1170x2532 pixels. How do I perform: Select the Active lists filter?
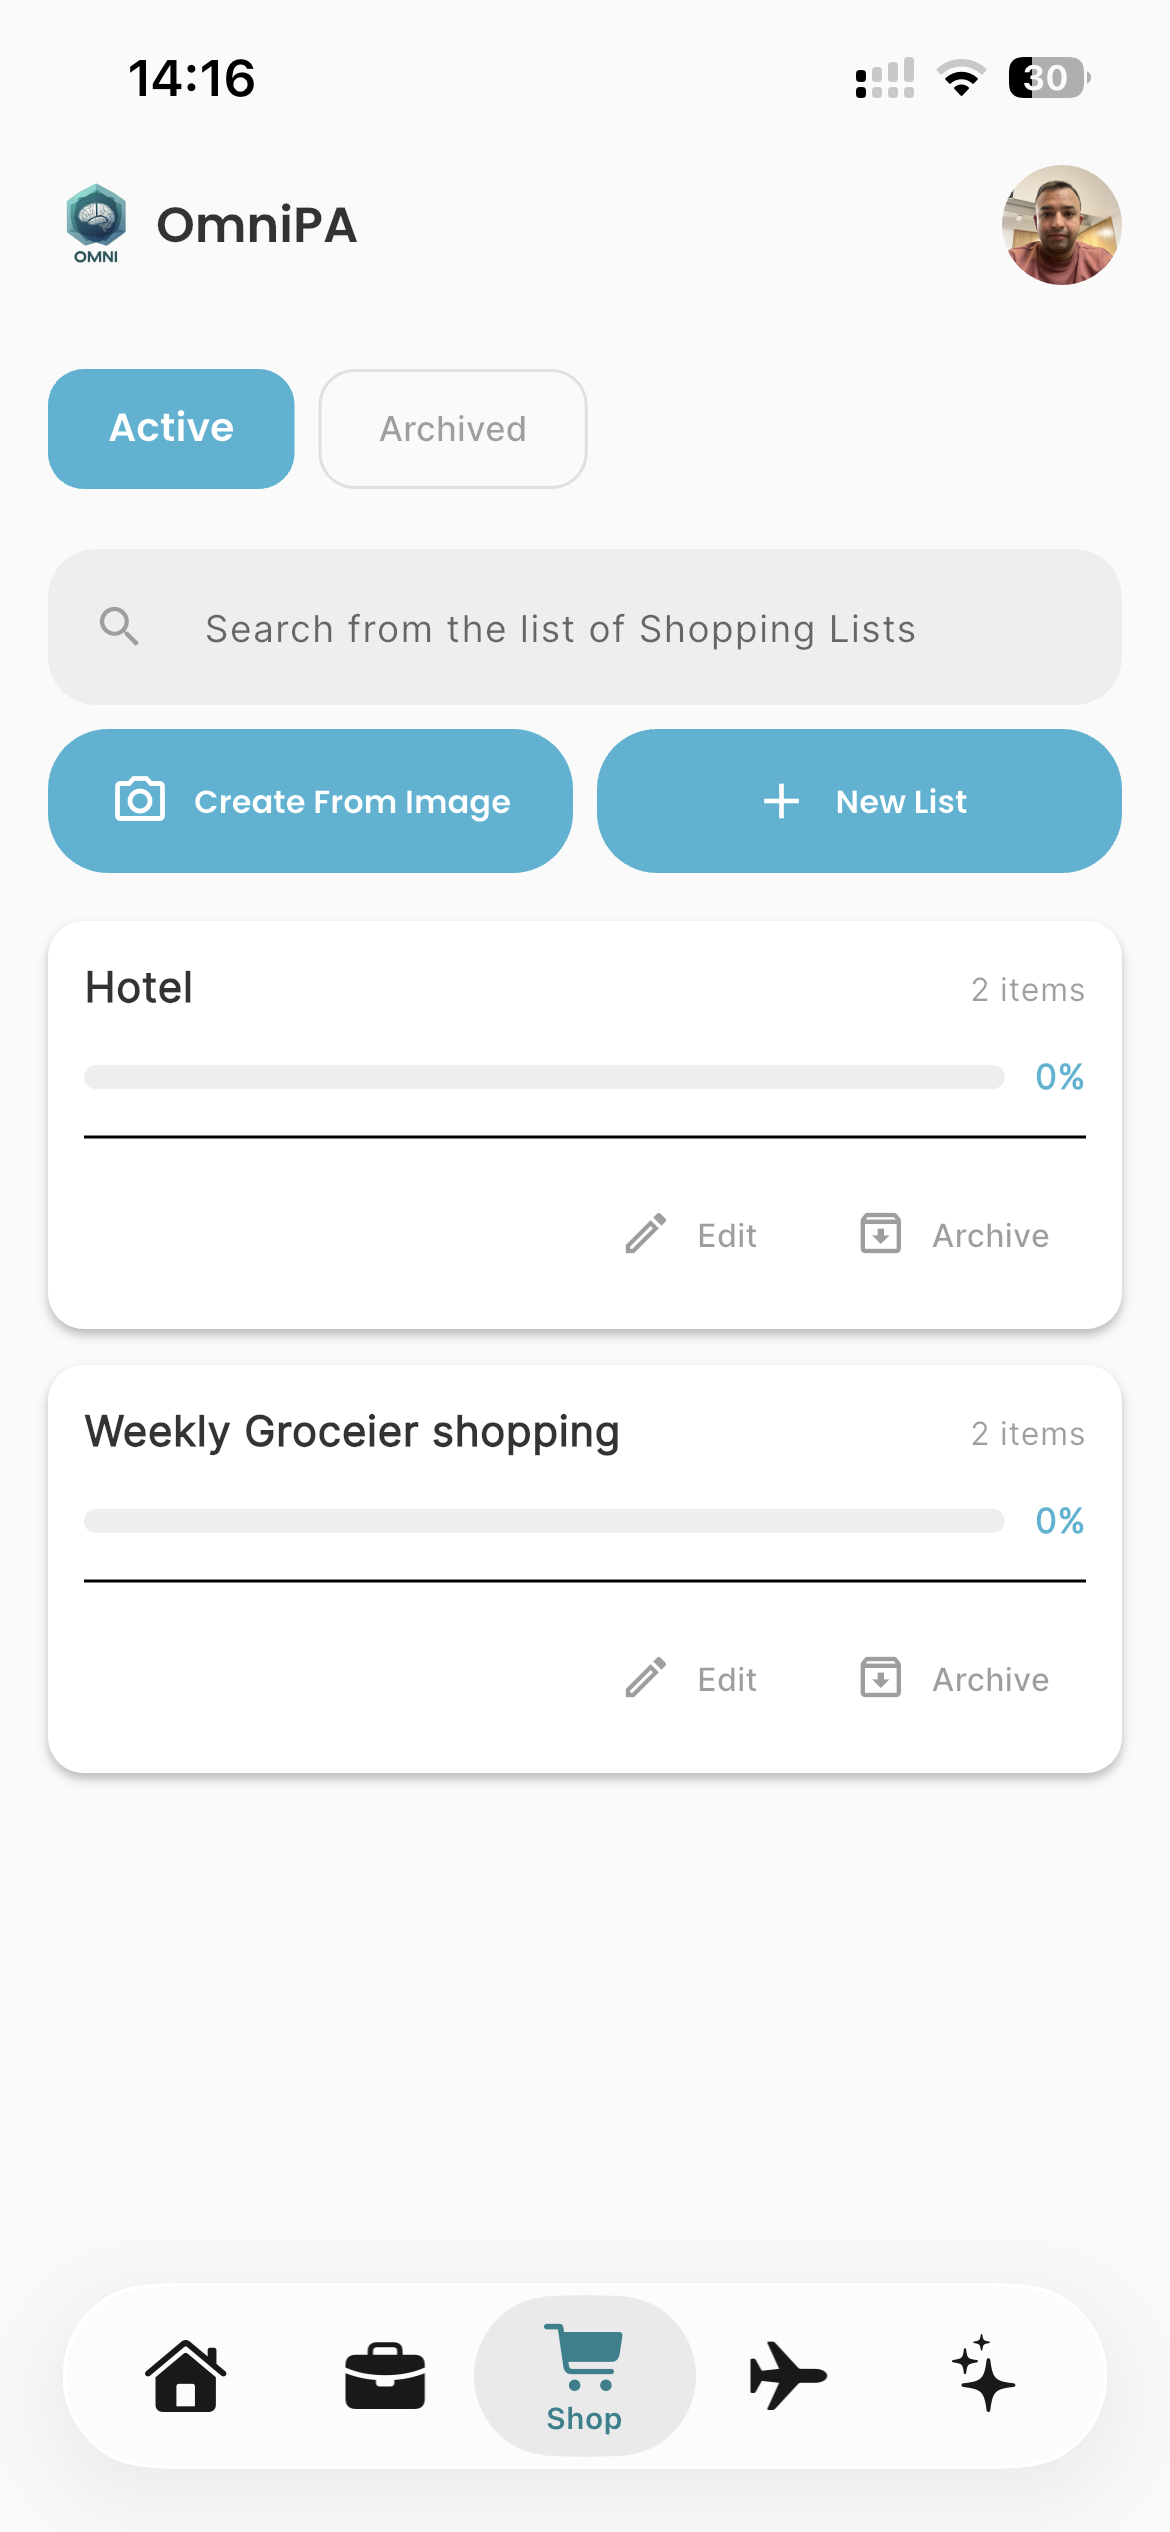click(170, 428)
